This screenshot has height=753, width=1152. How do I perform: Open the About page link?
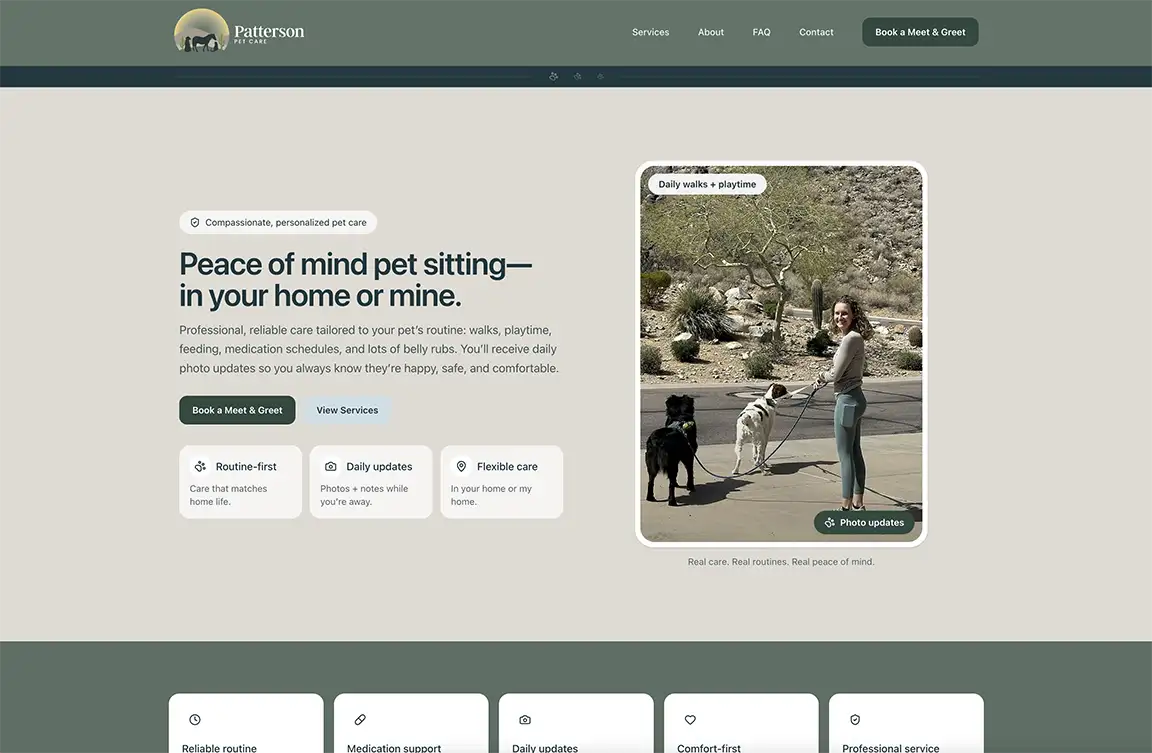[x=710, y=31]
